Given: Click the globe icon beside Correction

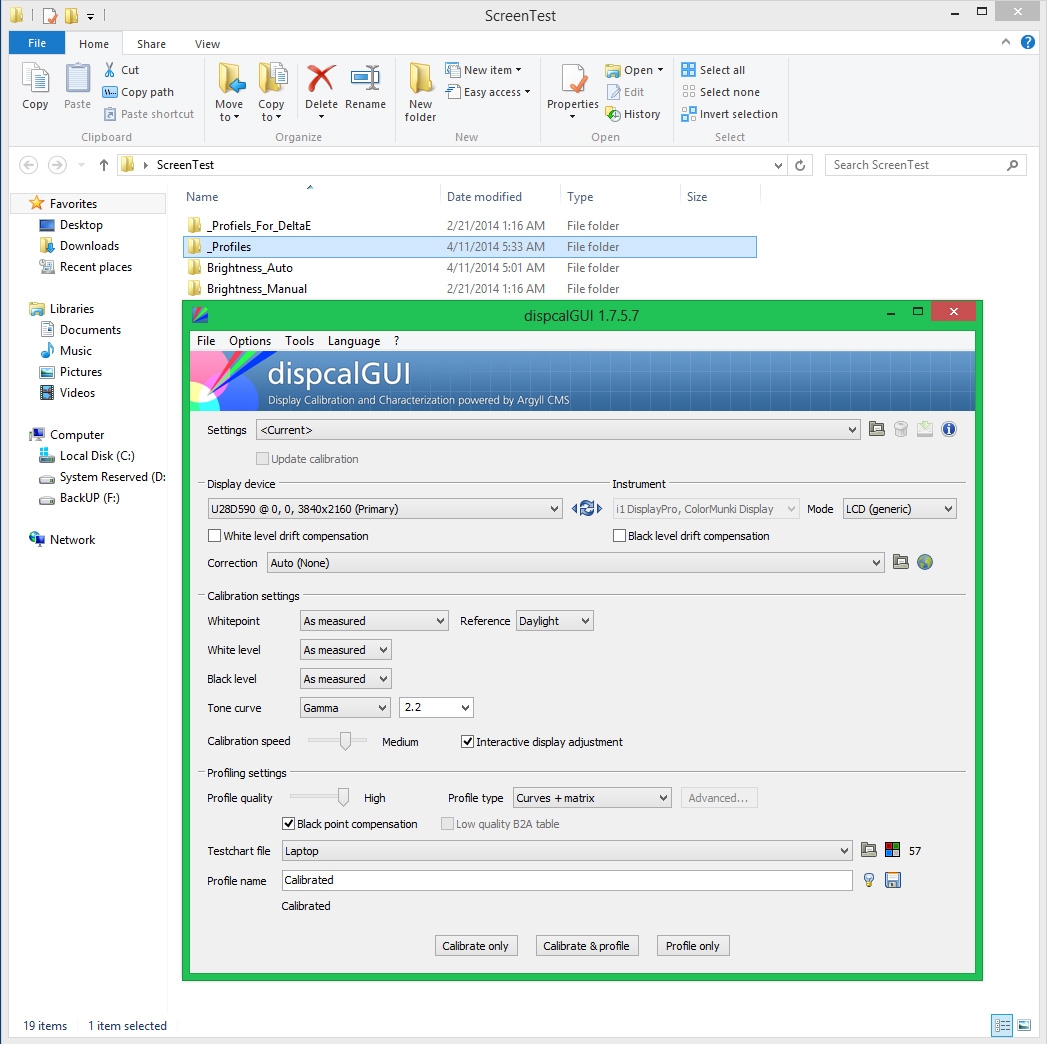Looking at the screenshot, I should [925, 562].
